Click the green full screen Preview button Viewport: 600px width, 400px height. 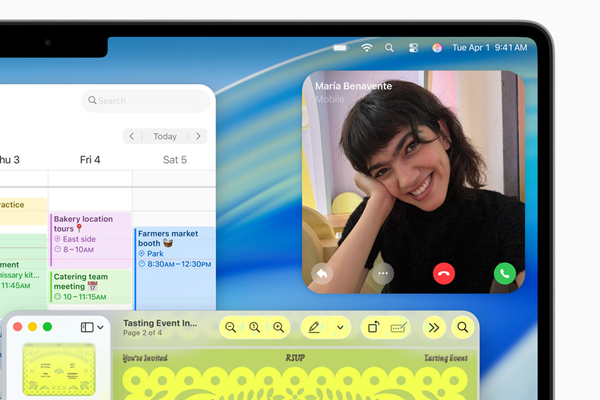point(47,327)
